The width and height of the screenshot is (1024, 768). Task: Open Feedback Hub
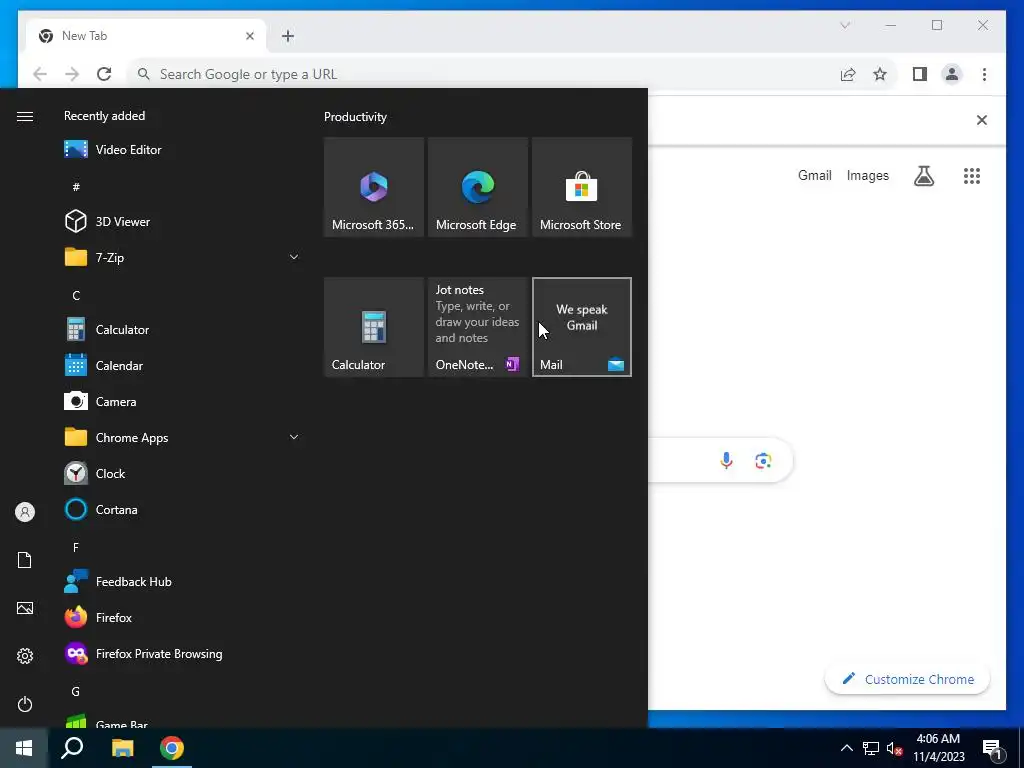pos(183,581)
